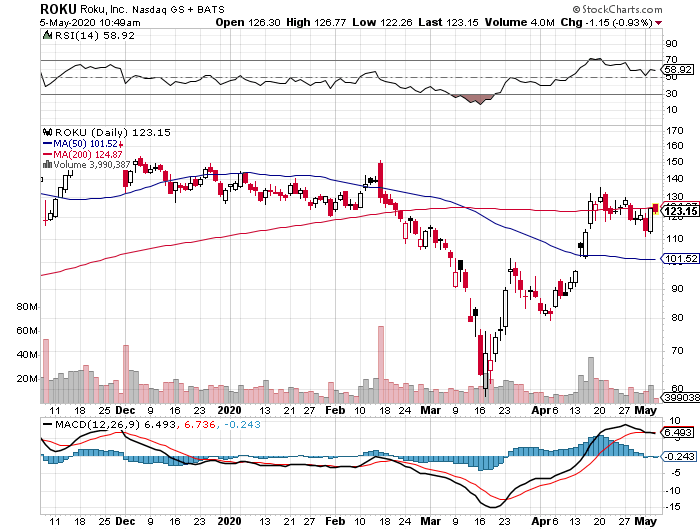700x530 pixels.
Task: Click '2020' on the date axis under volume
Action: click(x=229, y=410)
